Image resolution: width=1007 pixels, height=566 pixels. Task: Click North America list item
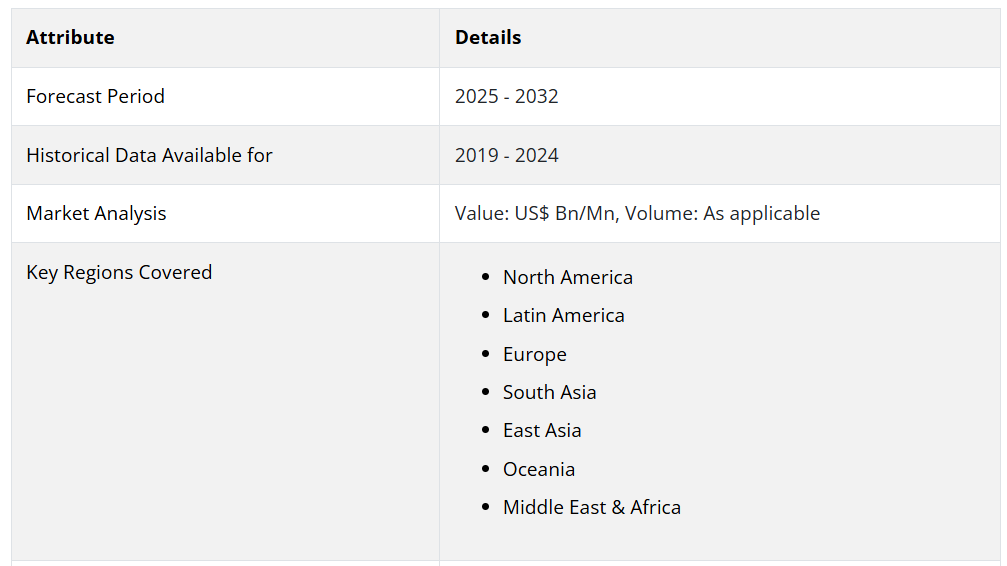click(x=568, y=278)
